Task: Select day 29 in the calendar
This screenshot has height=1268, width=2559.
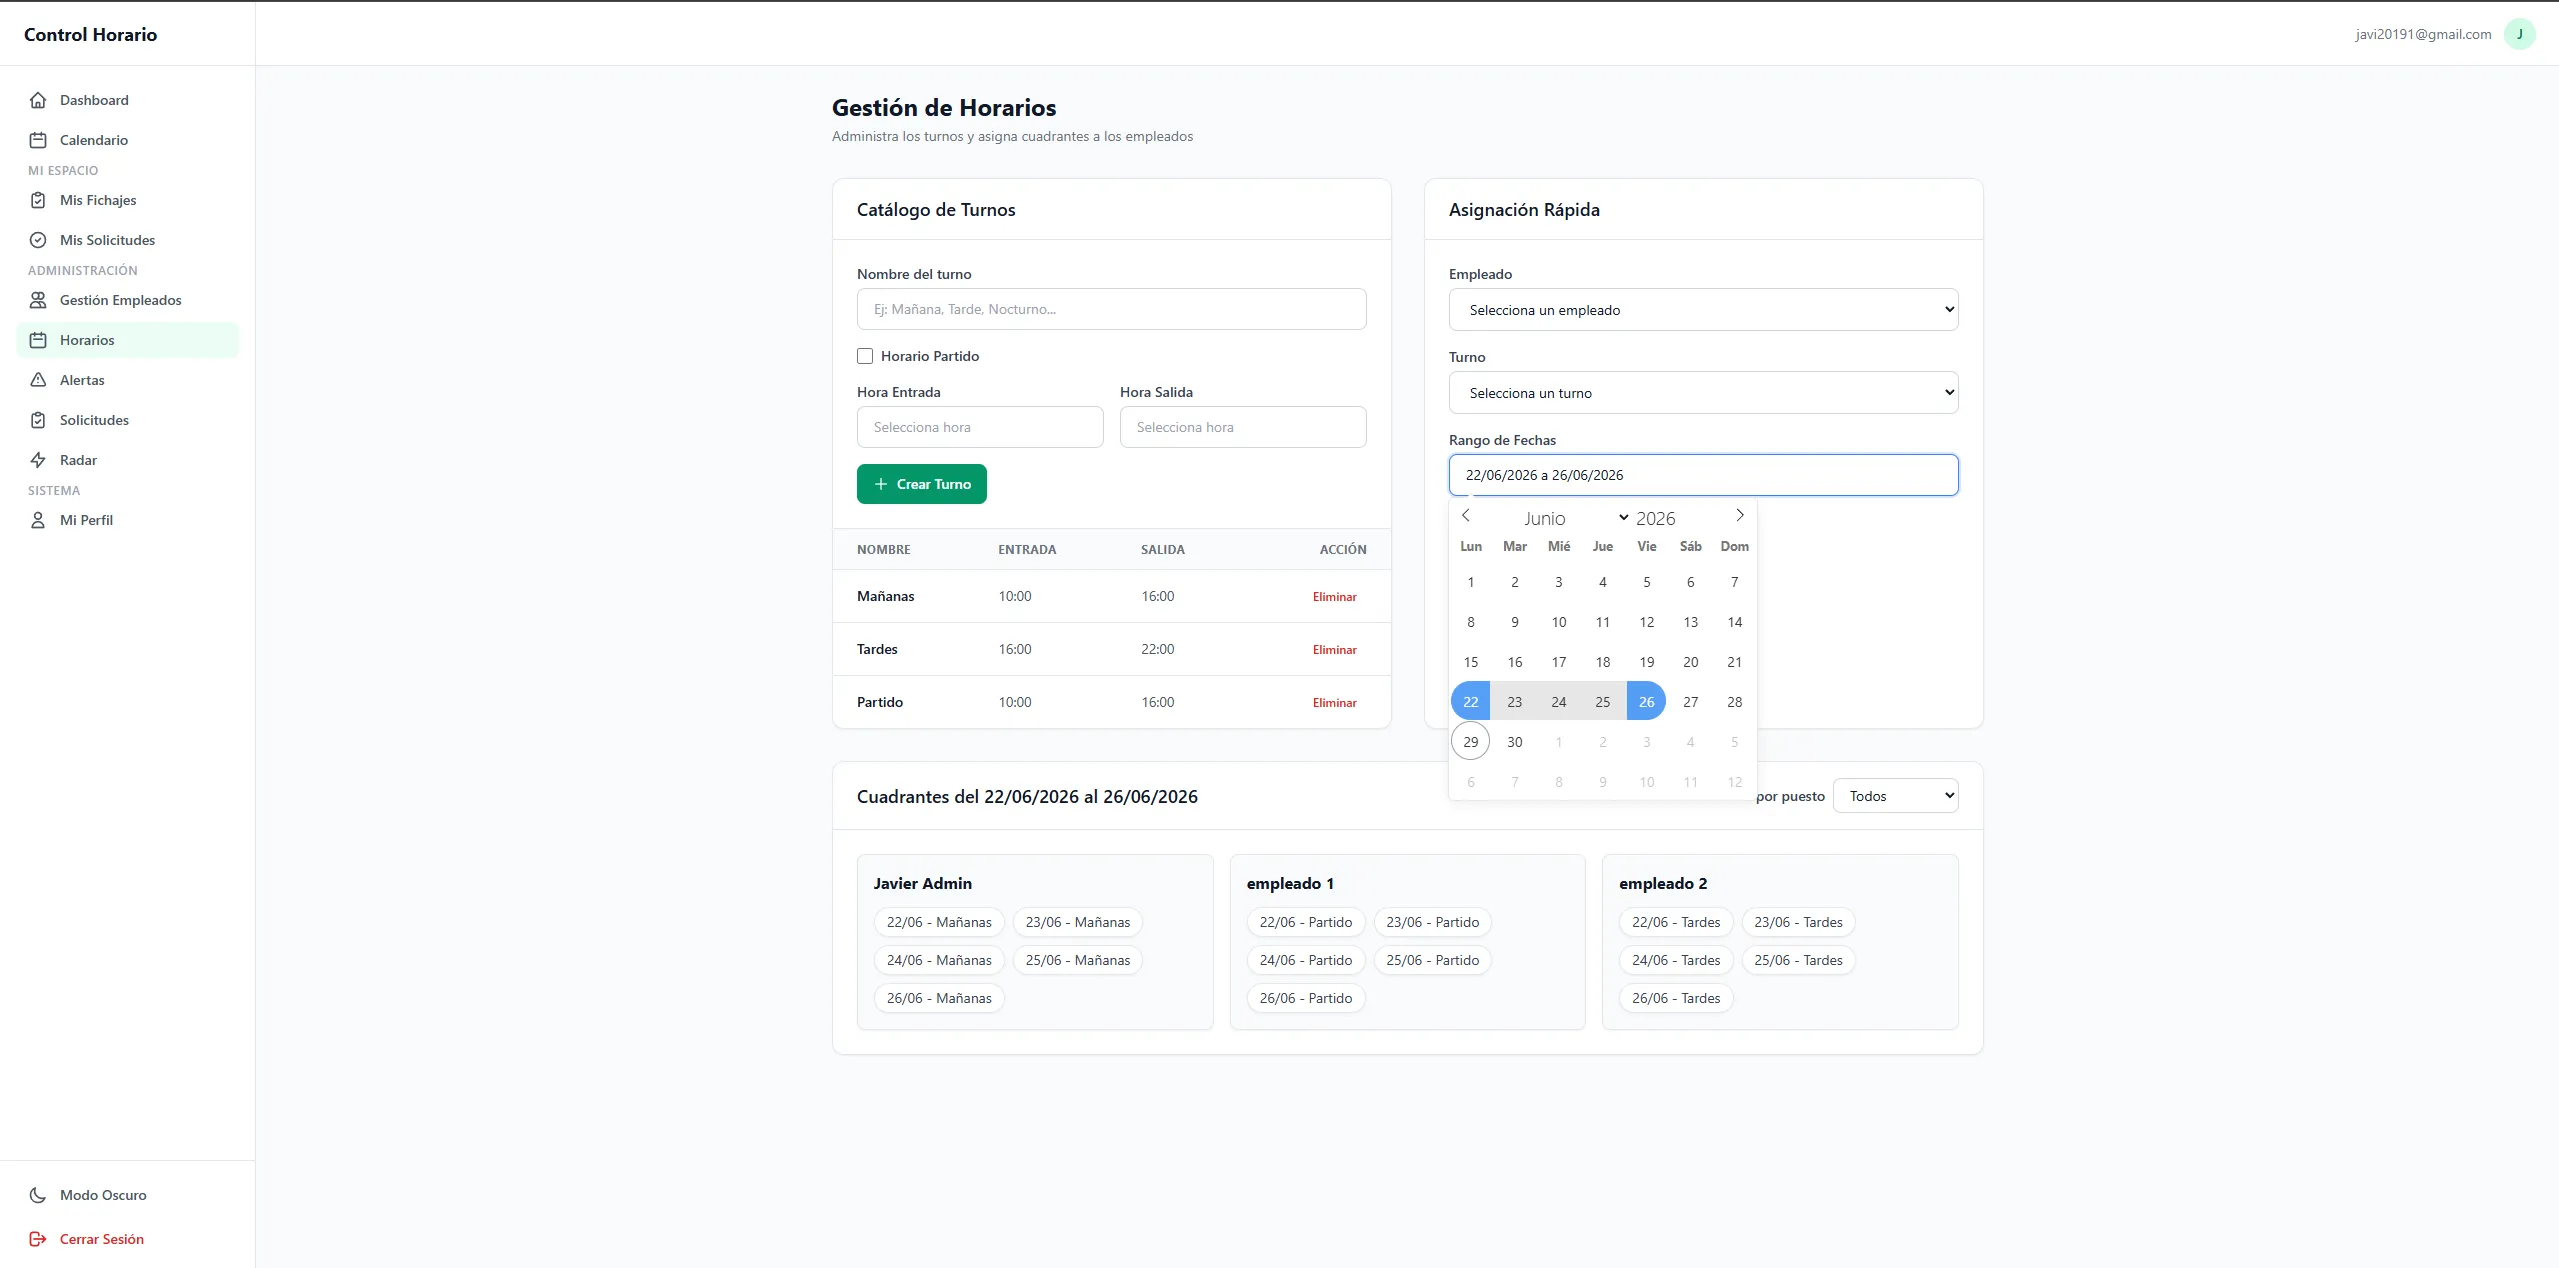Action: (1471, 742)
